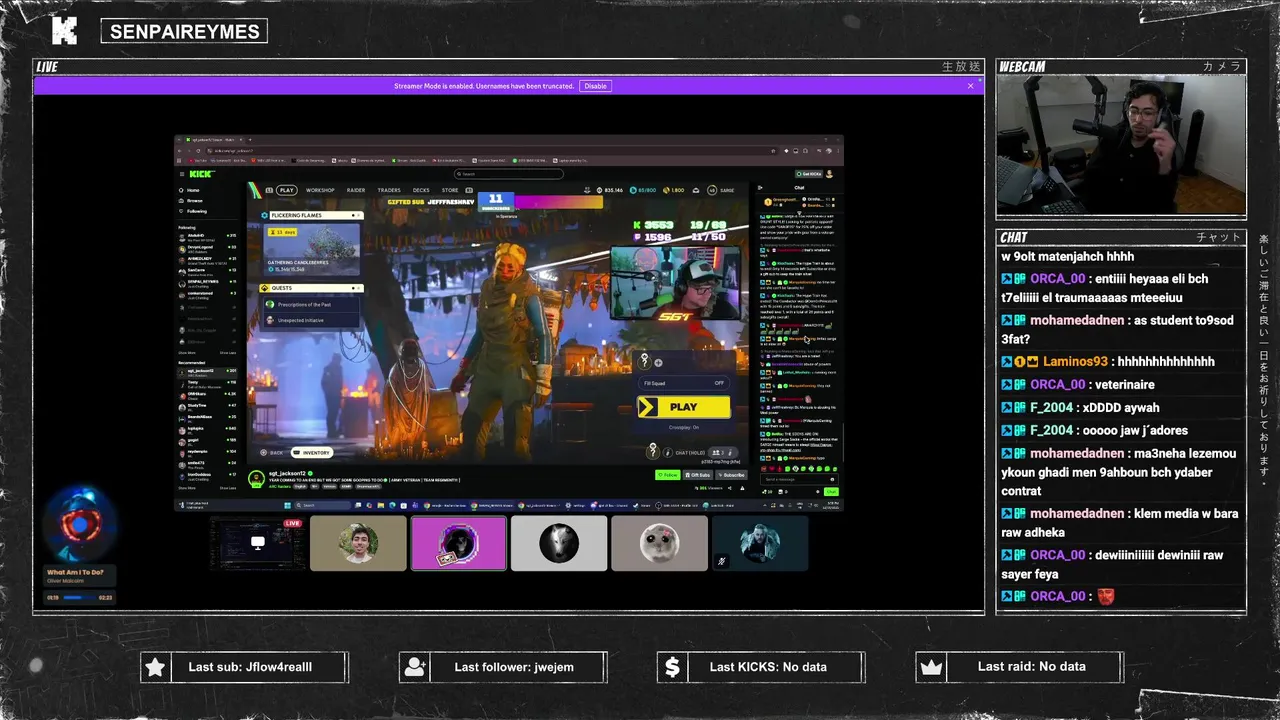Click the yellow PLAY button
Image resolution: width=1280 pixels, height=720 pixels.
684,407
